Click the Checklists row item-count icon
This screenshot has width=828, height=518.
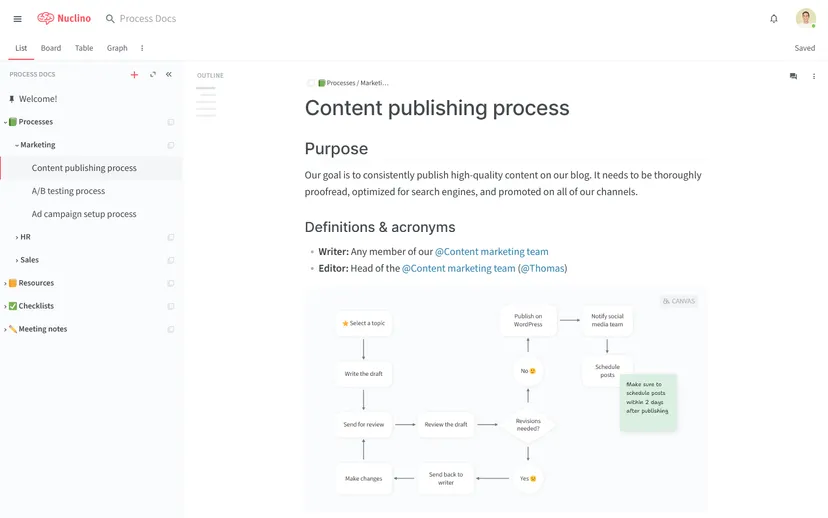pyautogui.click(x=171, y=306)
